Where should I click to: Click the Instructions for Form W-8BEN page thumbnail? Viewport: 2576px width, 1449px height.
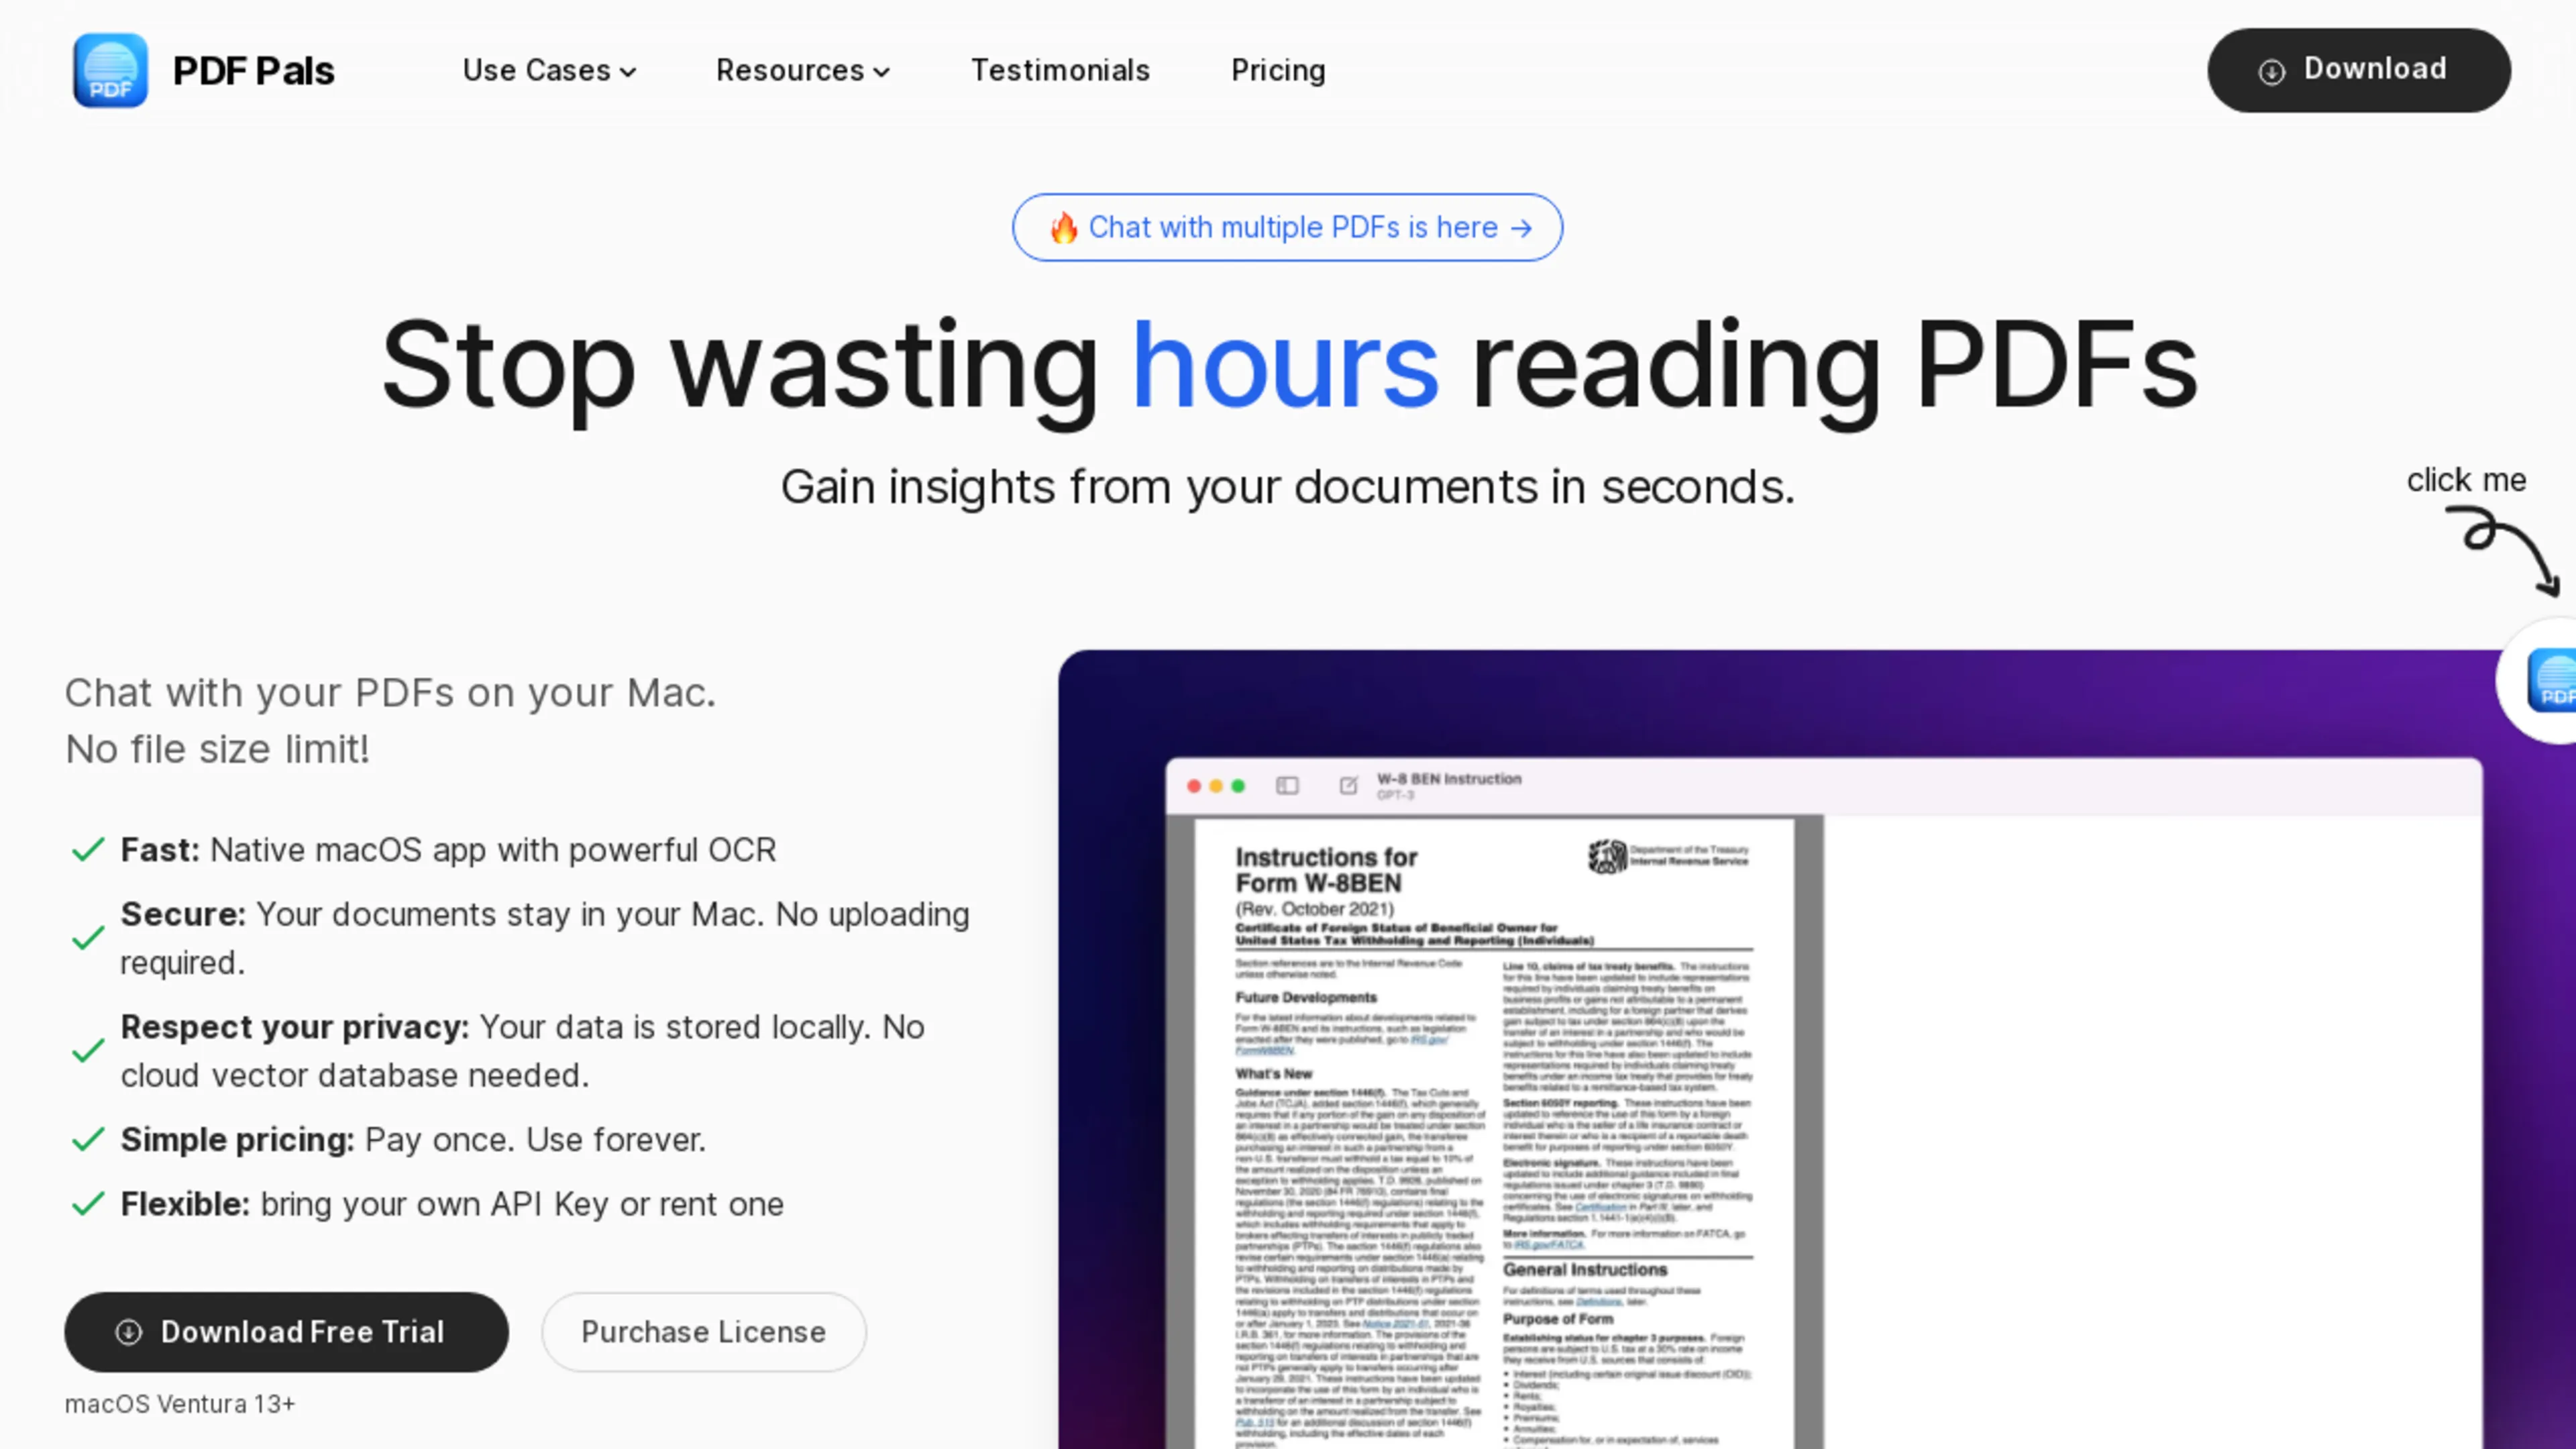(1494, 1133)
